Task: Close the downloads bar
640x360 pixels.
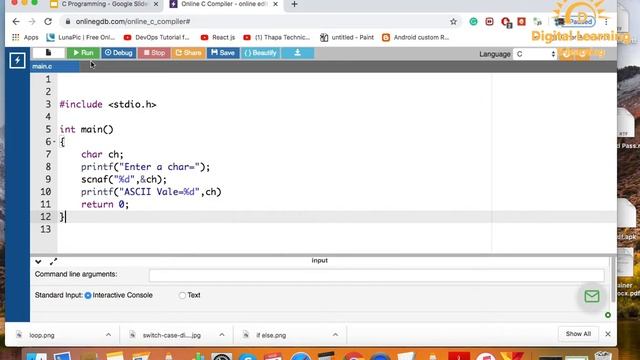Action: click(x=608, y=334)
